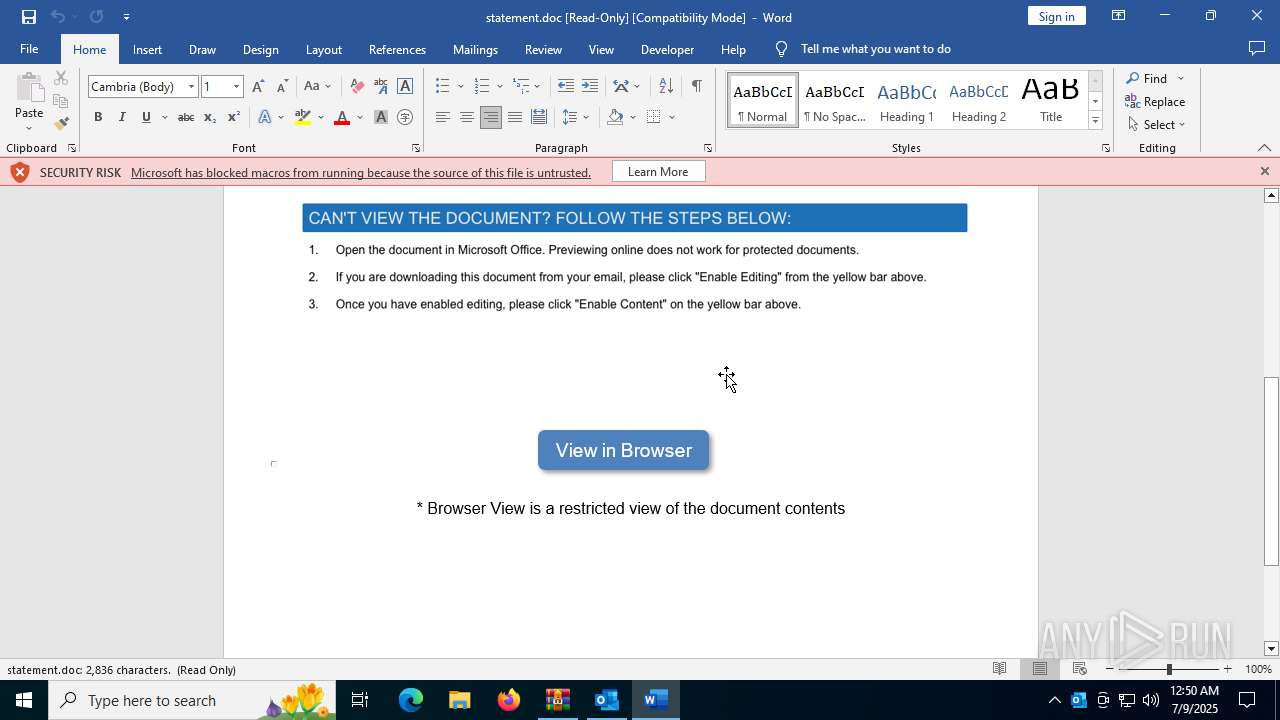Open the Developer tab
This screenshot has height=720, width=1280.
667,49
